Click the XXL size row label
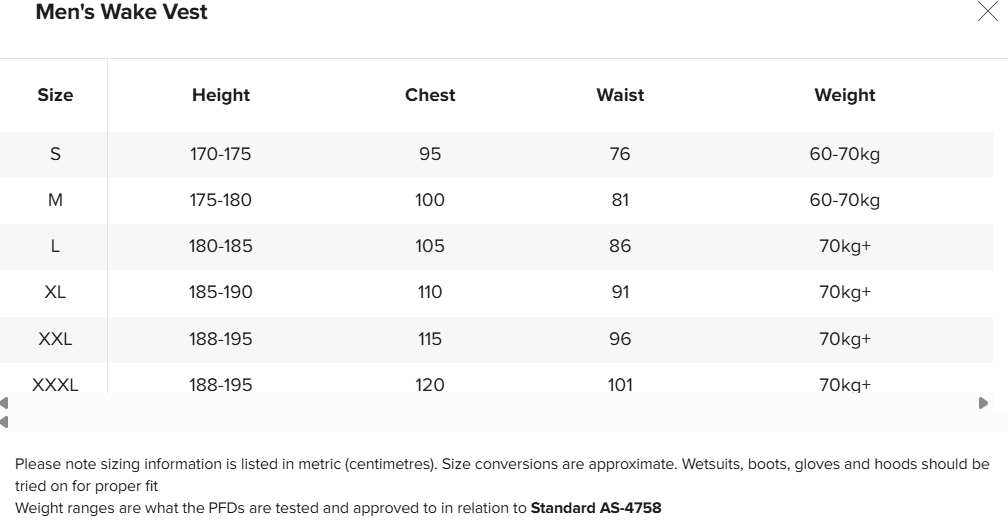Viewport: 1008px width, 527px height. (x=55, y=339)
